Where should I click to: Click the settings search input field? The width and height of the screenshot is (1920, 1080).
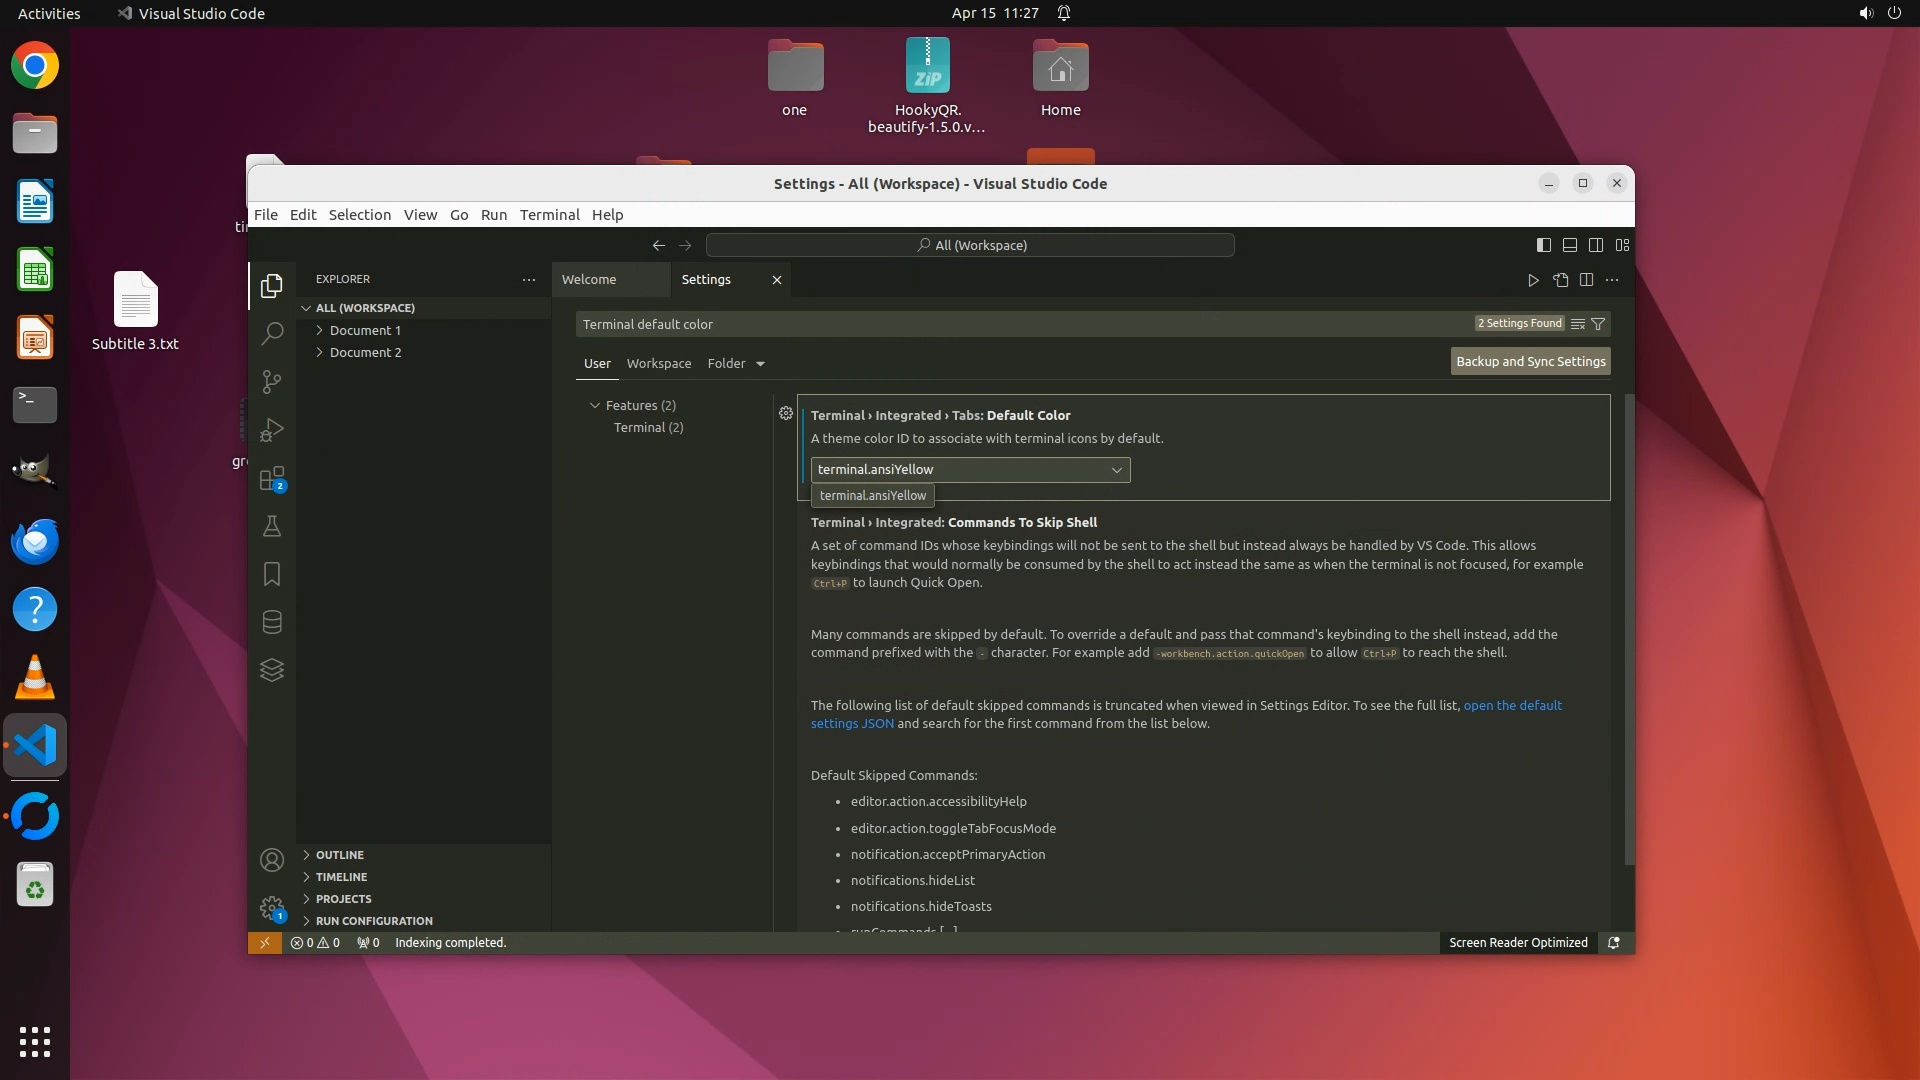click(x=1020, y=324)
